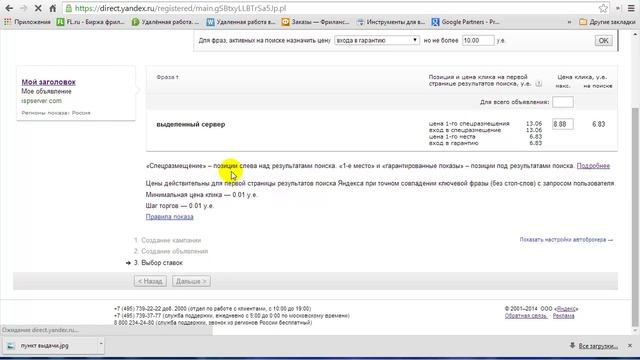The image size is (640, 360).
Task: Open the Заказы — Фриланс bookmark
Action: coord(316,22)
